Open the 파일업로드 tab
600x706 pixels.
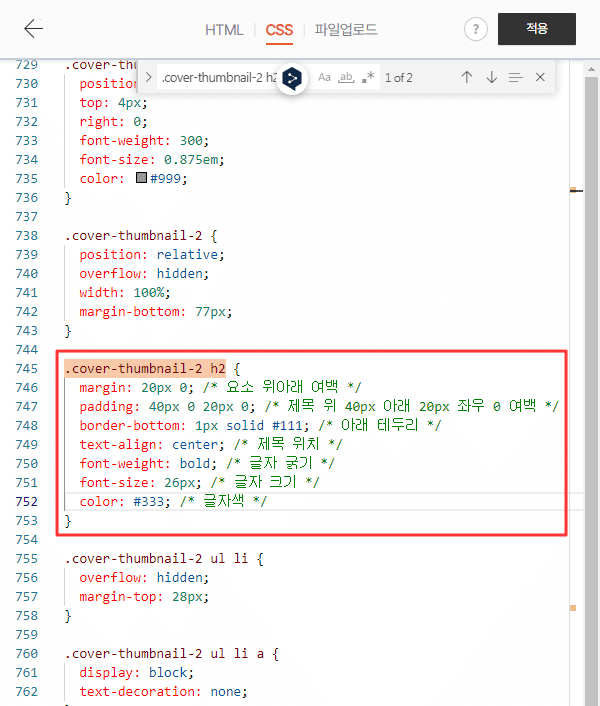[346, 30]
